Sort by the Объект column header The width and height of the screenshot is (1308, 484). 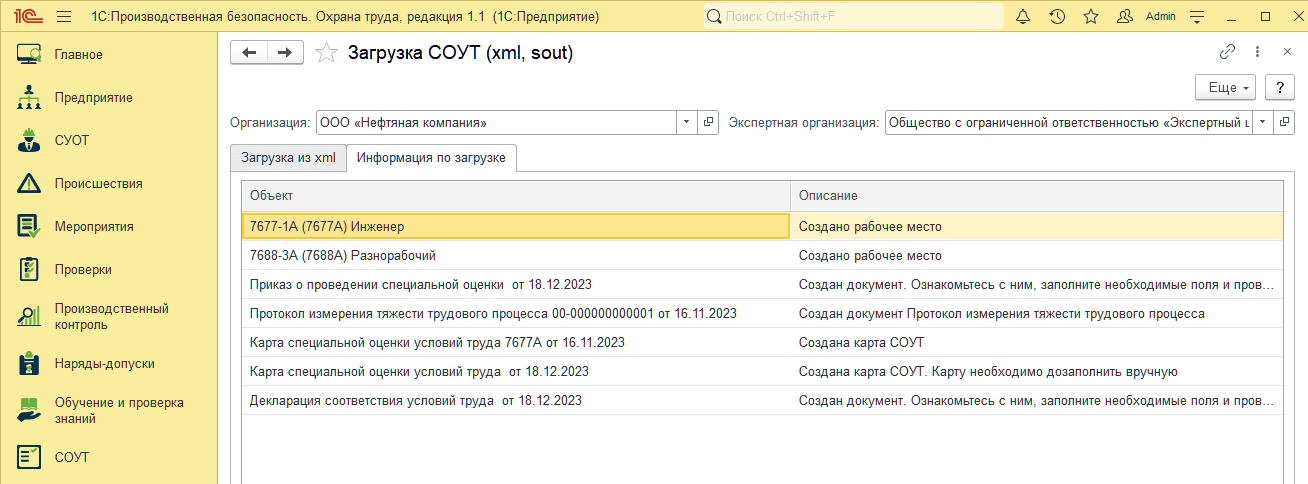click(x=516, y=196)
